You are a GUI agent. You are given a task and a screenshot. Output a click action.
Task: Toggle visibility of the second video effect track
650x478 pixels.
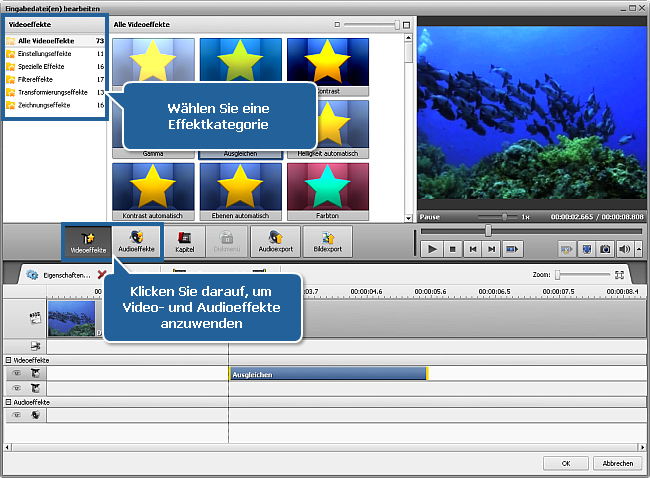click(x=16, y=387)
